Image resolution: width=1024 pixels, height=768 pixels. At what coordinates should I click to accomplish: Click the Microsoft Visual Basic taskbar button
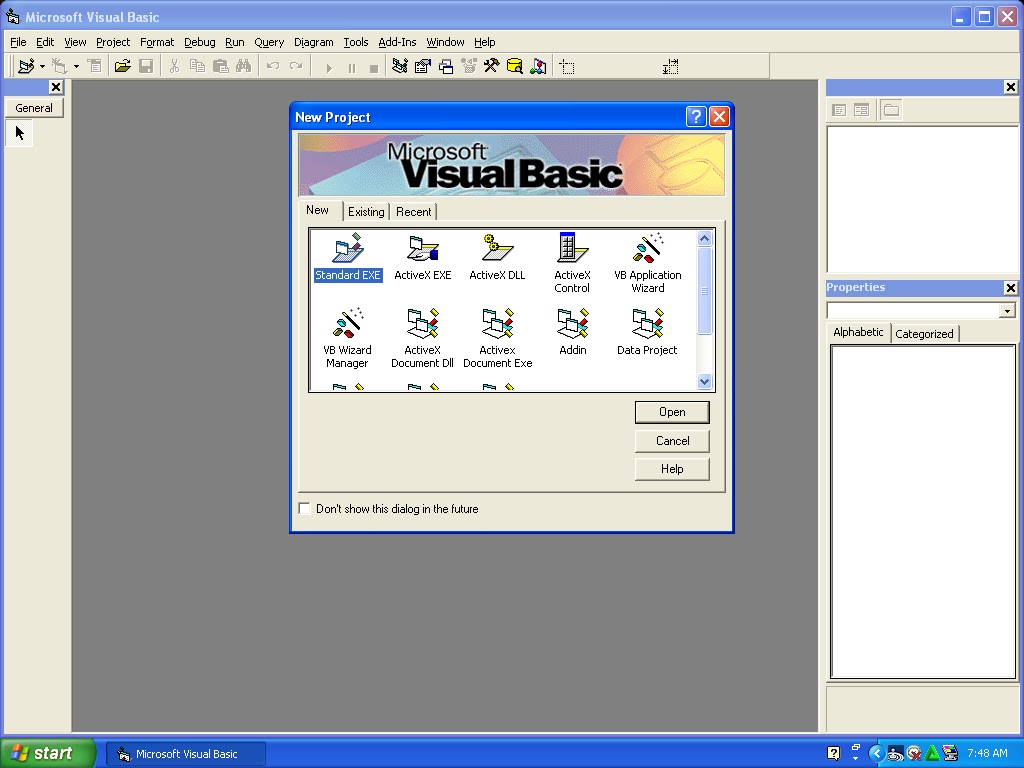tap(185, 754)
